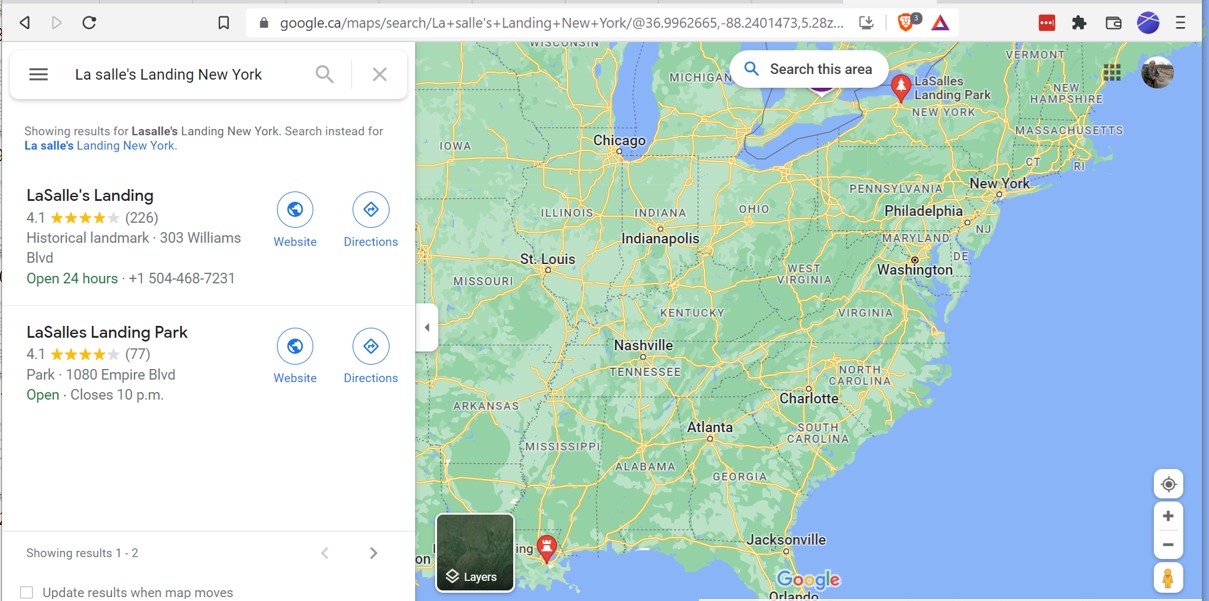
Task: Open the Google Maps main menu
Action: (39, 74)
